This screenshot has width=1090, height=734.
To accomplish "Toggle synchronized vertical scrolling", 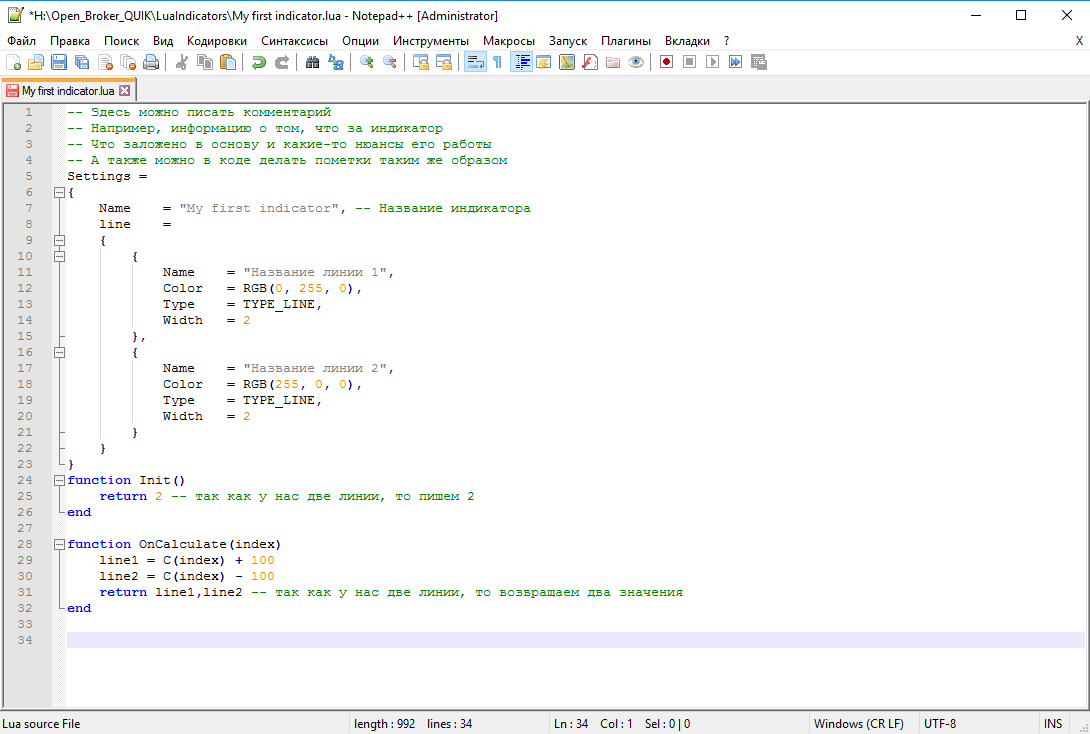I will 421,63.
